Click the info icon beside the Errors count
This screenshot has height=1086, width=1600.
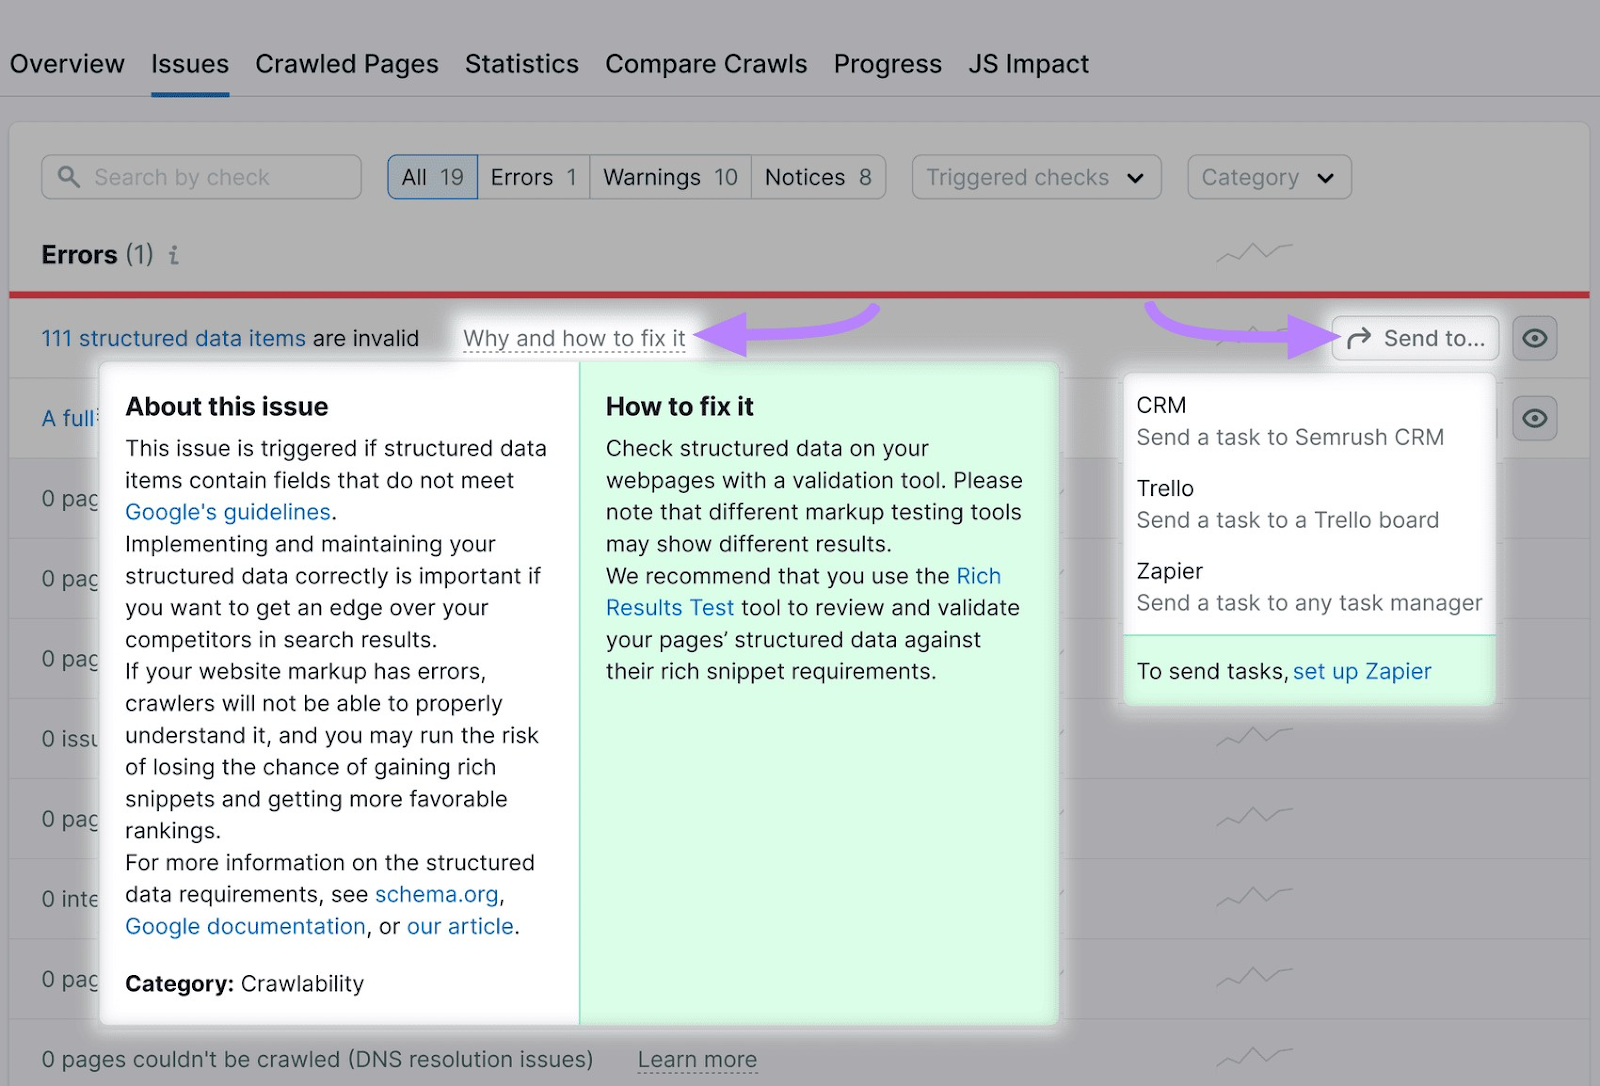tap(174, 255)
